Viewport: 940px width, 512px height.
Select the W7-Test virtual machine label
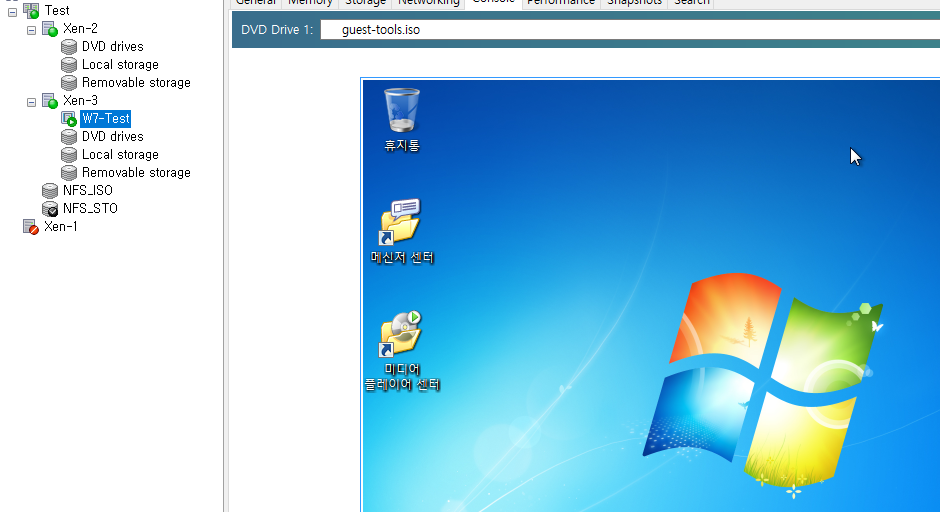click(106, 119)
